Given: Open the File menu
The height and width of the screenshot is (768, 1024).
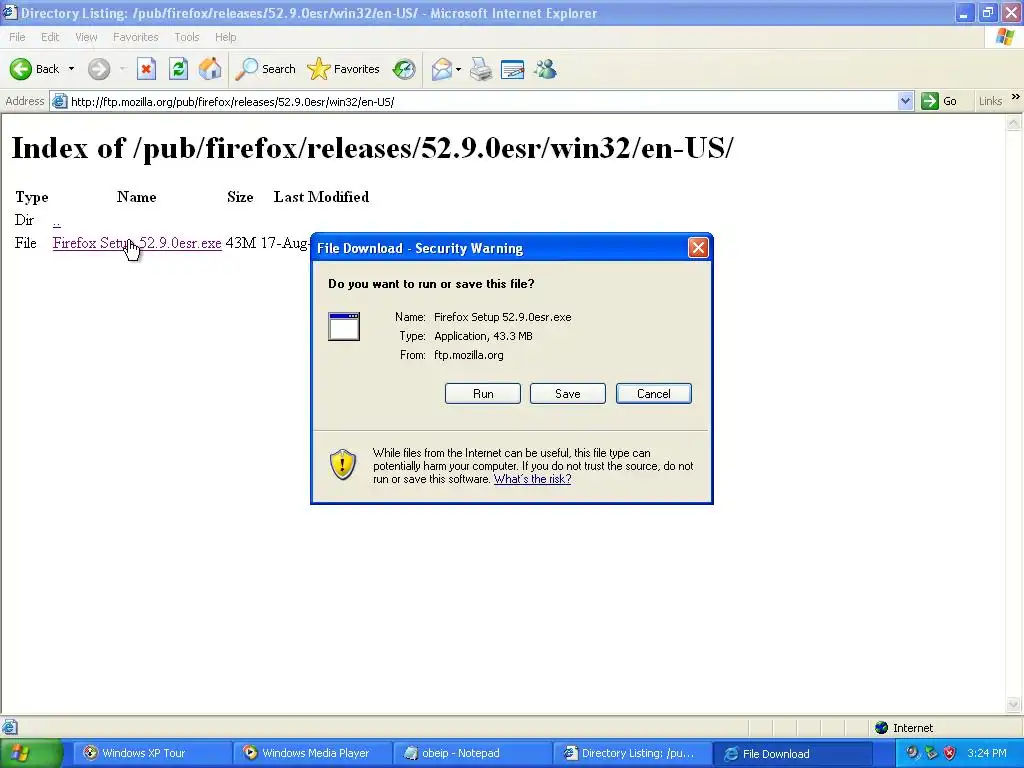Looking at the screenshot, I should (17, 37).
